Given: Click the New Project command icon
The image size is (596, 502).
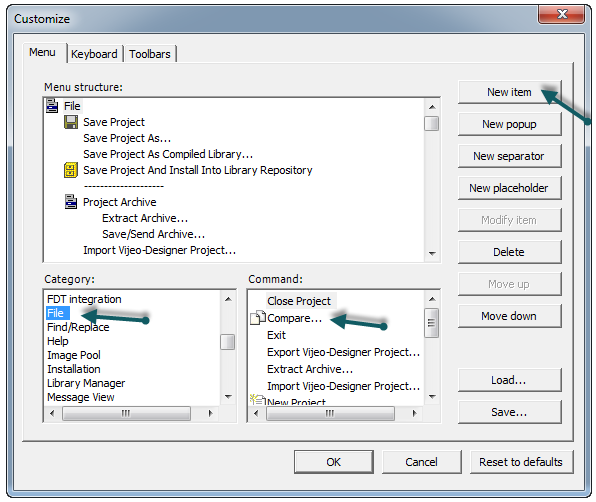Looking at the screenshot, I should pyautogui.click(x=257, y=400).
